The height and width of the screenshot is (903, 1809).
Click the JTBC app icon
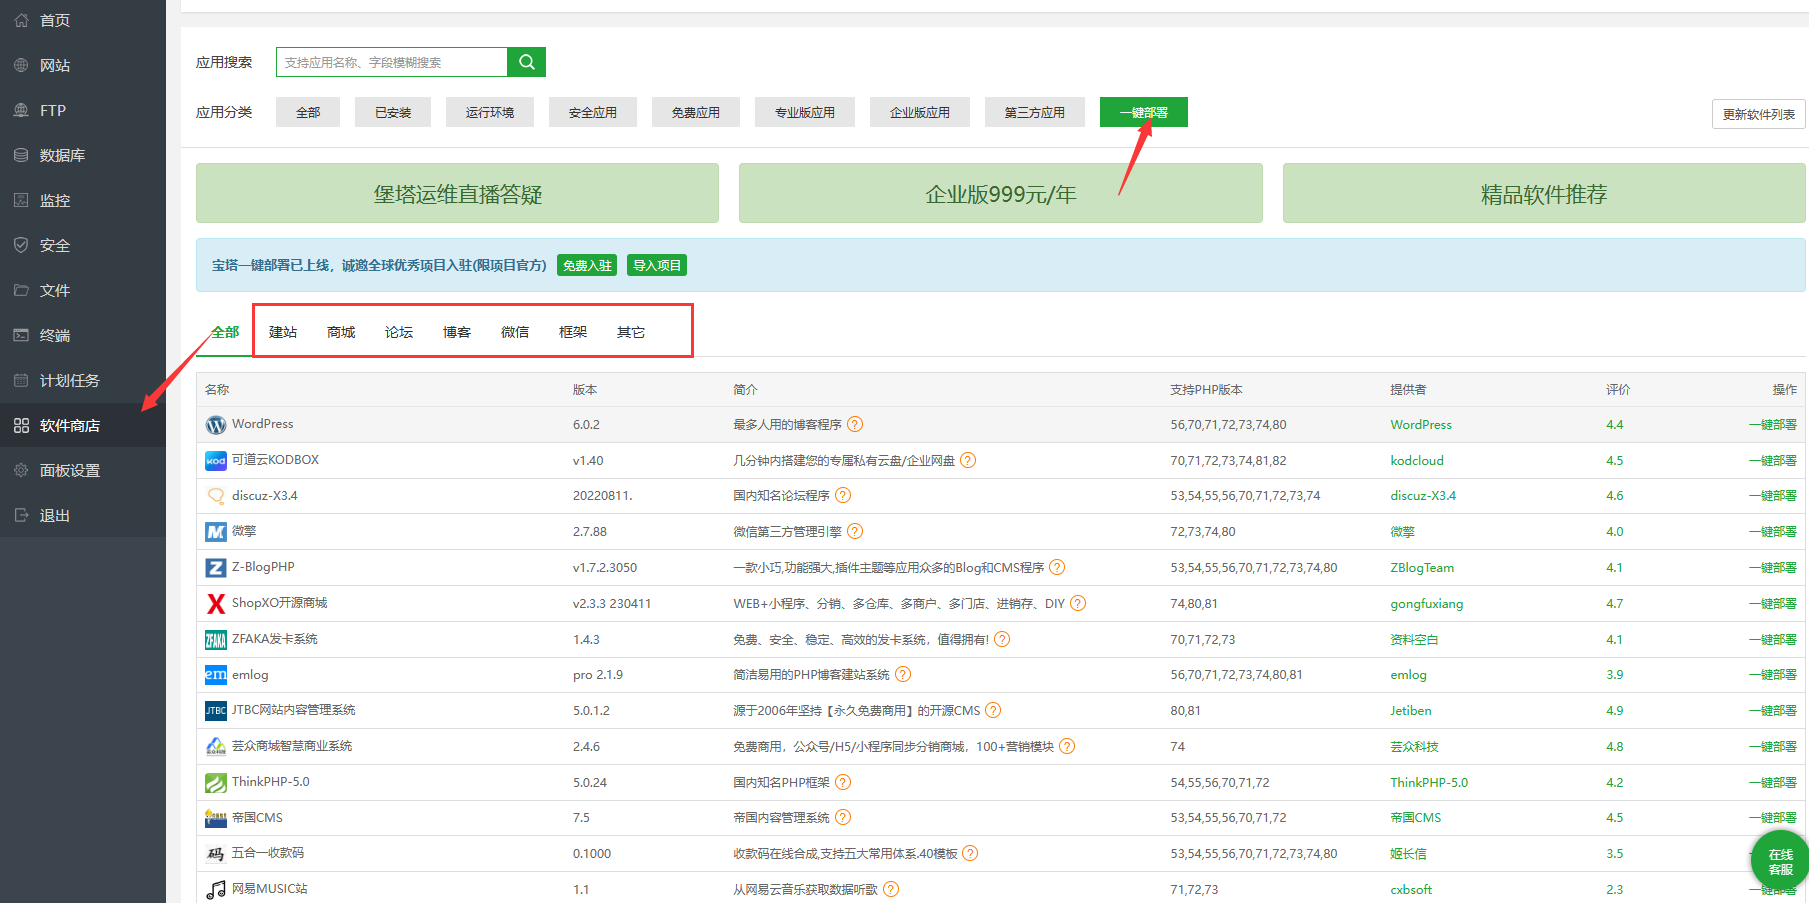(x=216, y=711)
